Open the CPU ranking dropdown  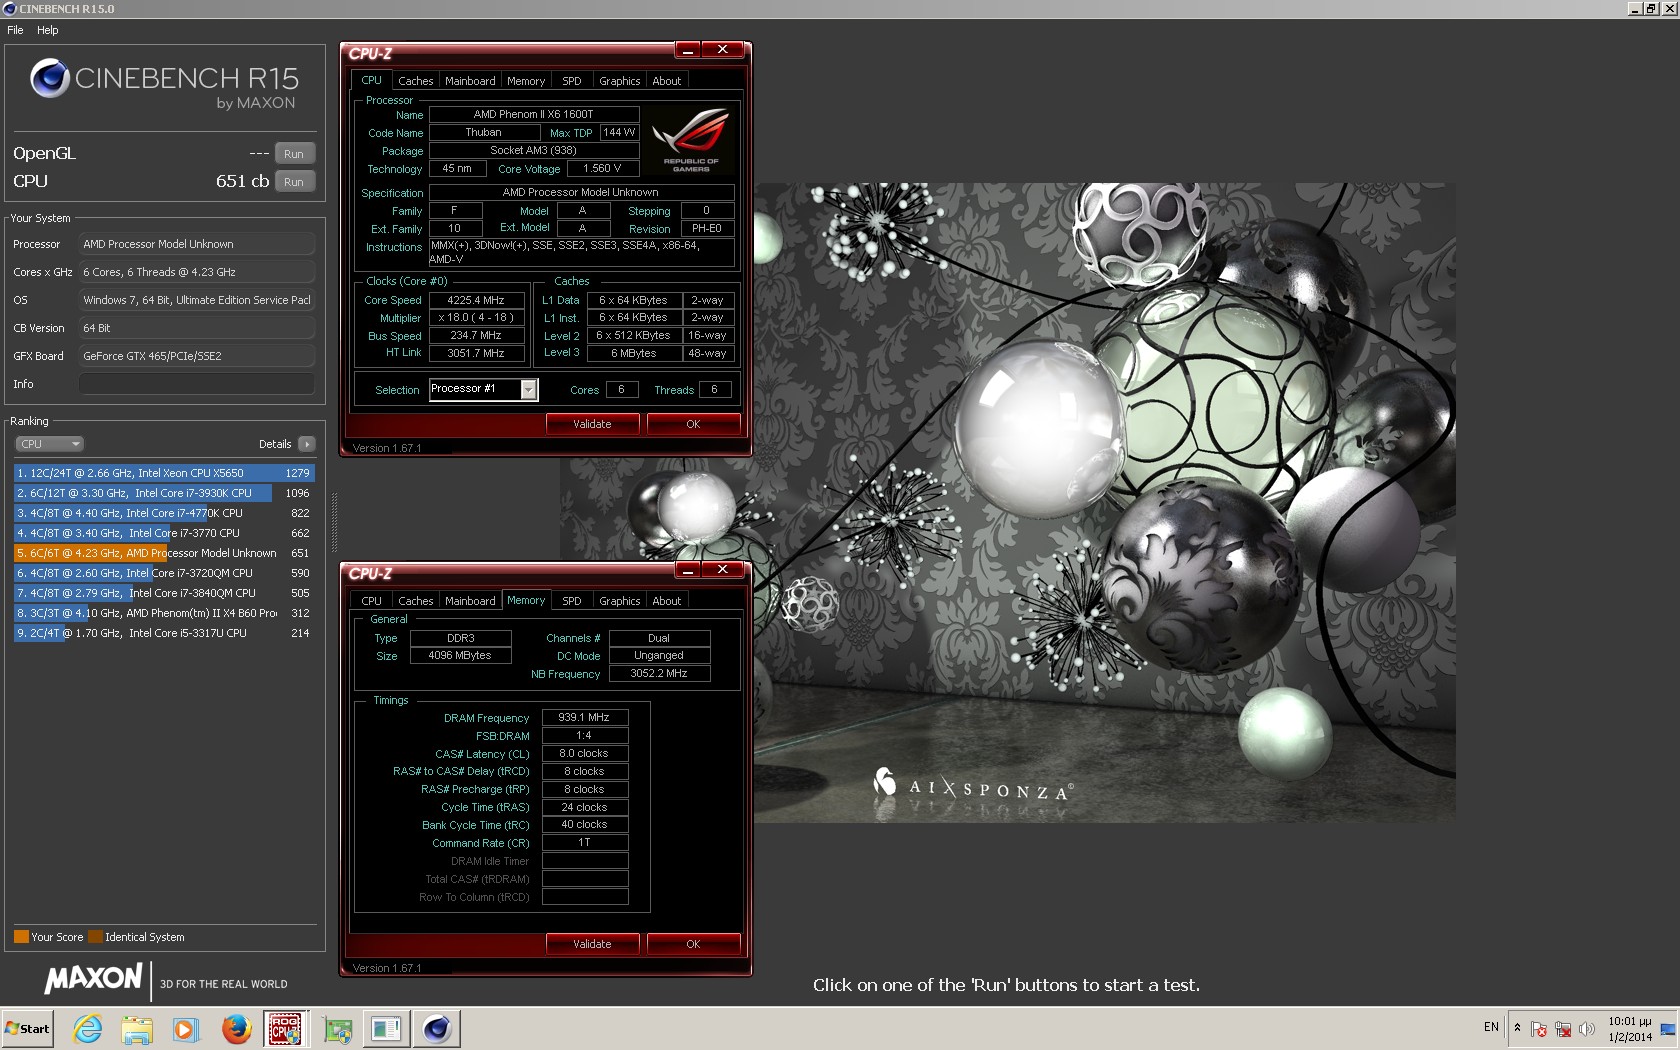point(49,444)
